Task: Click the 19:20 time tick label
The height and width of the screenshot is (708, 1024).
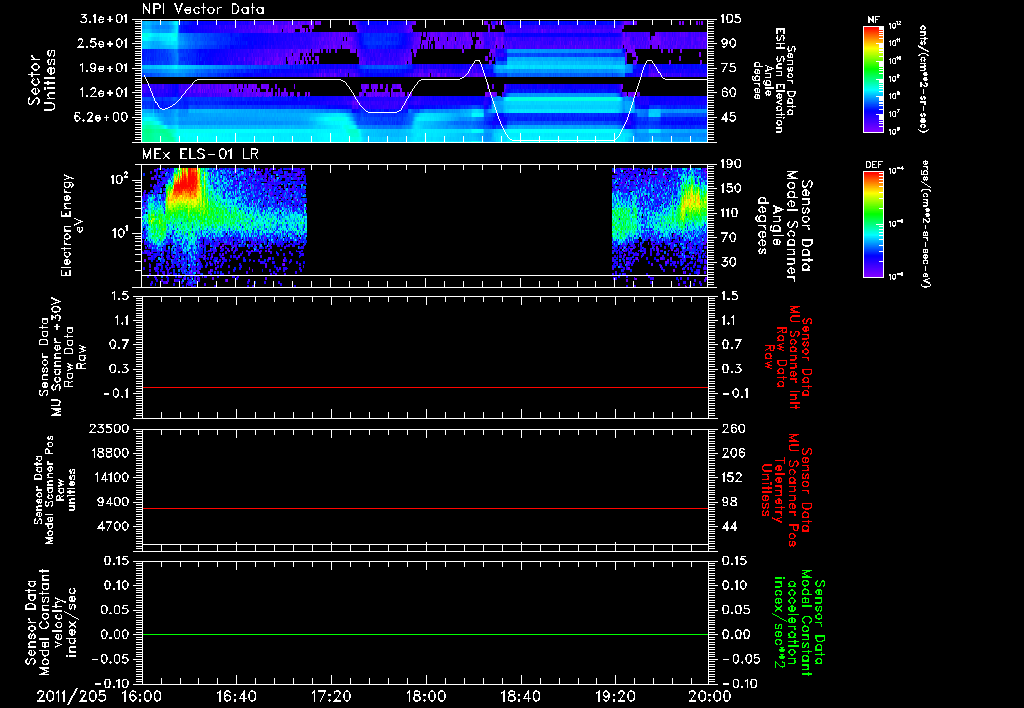Action: pos(615,696)
